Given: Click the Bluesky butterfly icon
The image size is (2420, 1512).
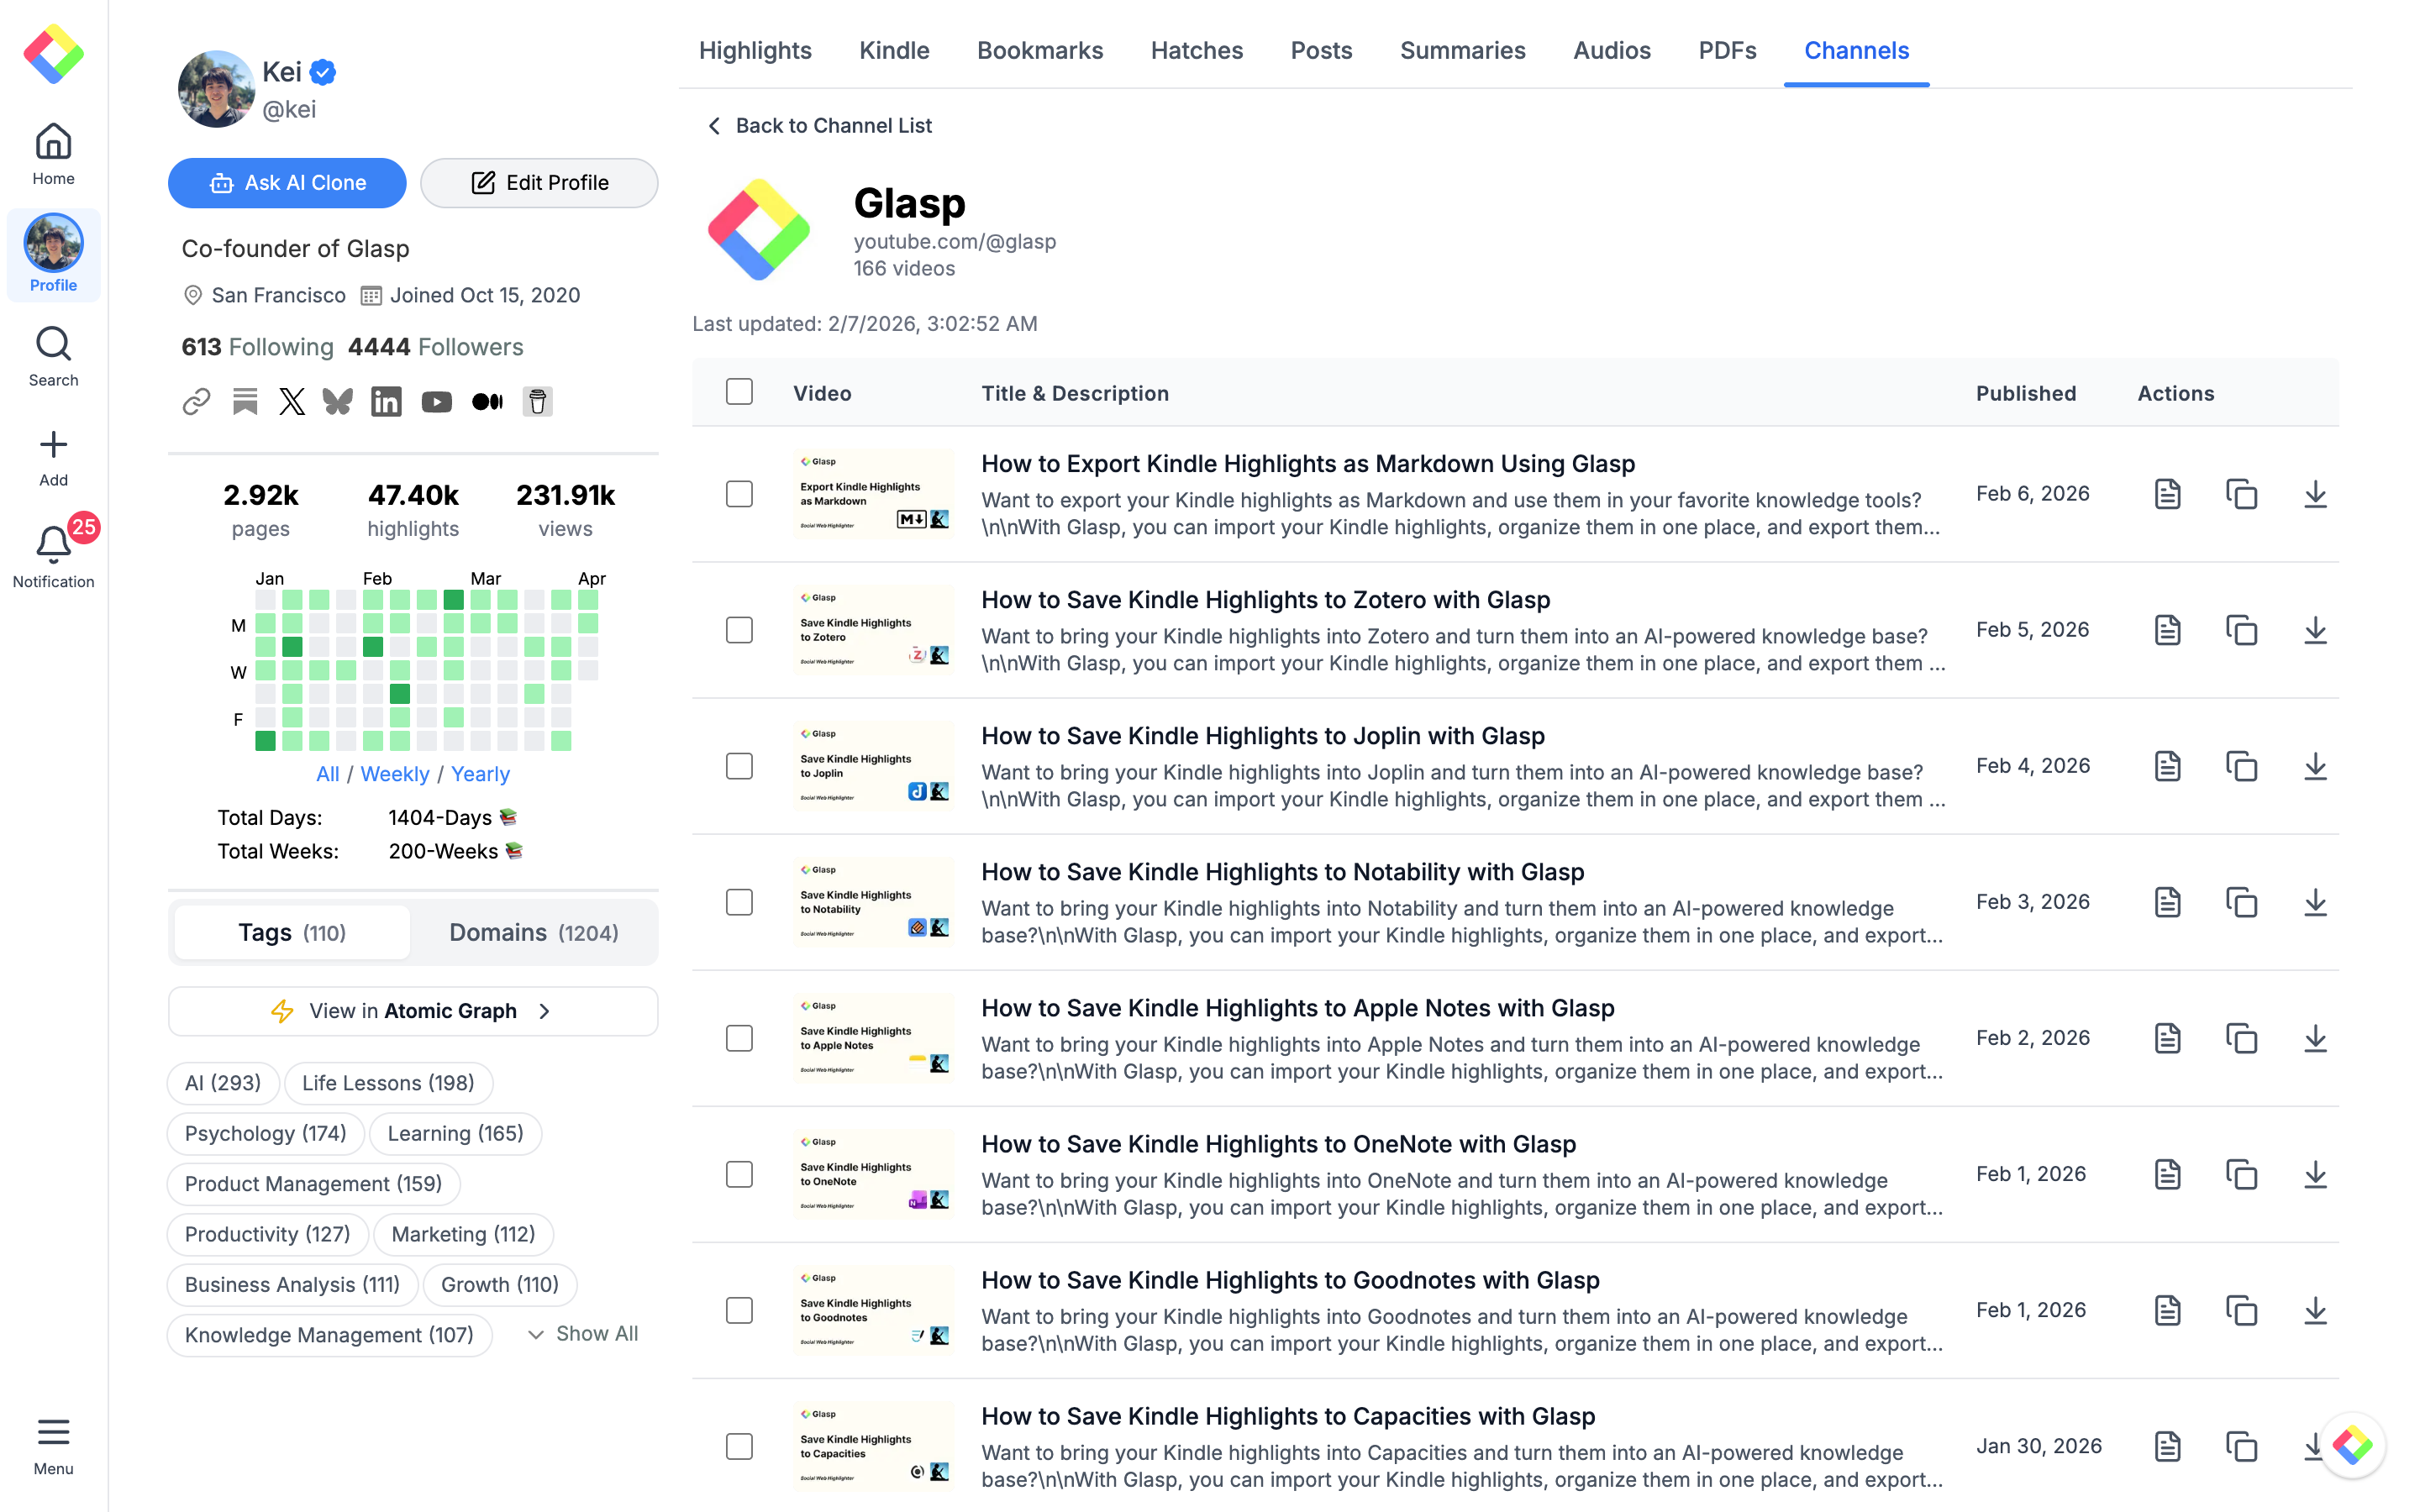Looking at the screenshot, I should pos(338,402).
